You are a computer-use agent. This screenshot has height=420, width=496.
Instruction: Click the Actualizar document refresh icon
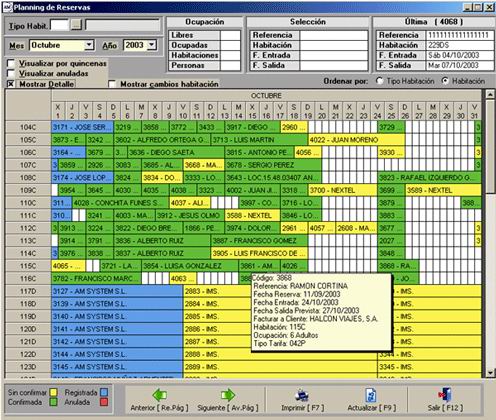tap(371, 395)
